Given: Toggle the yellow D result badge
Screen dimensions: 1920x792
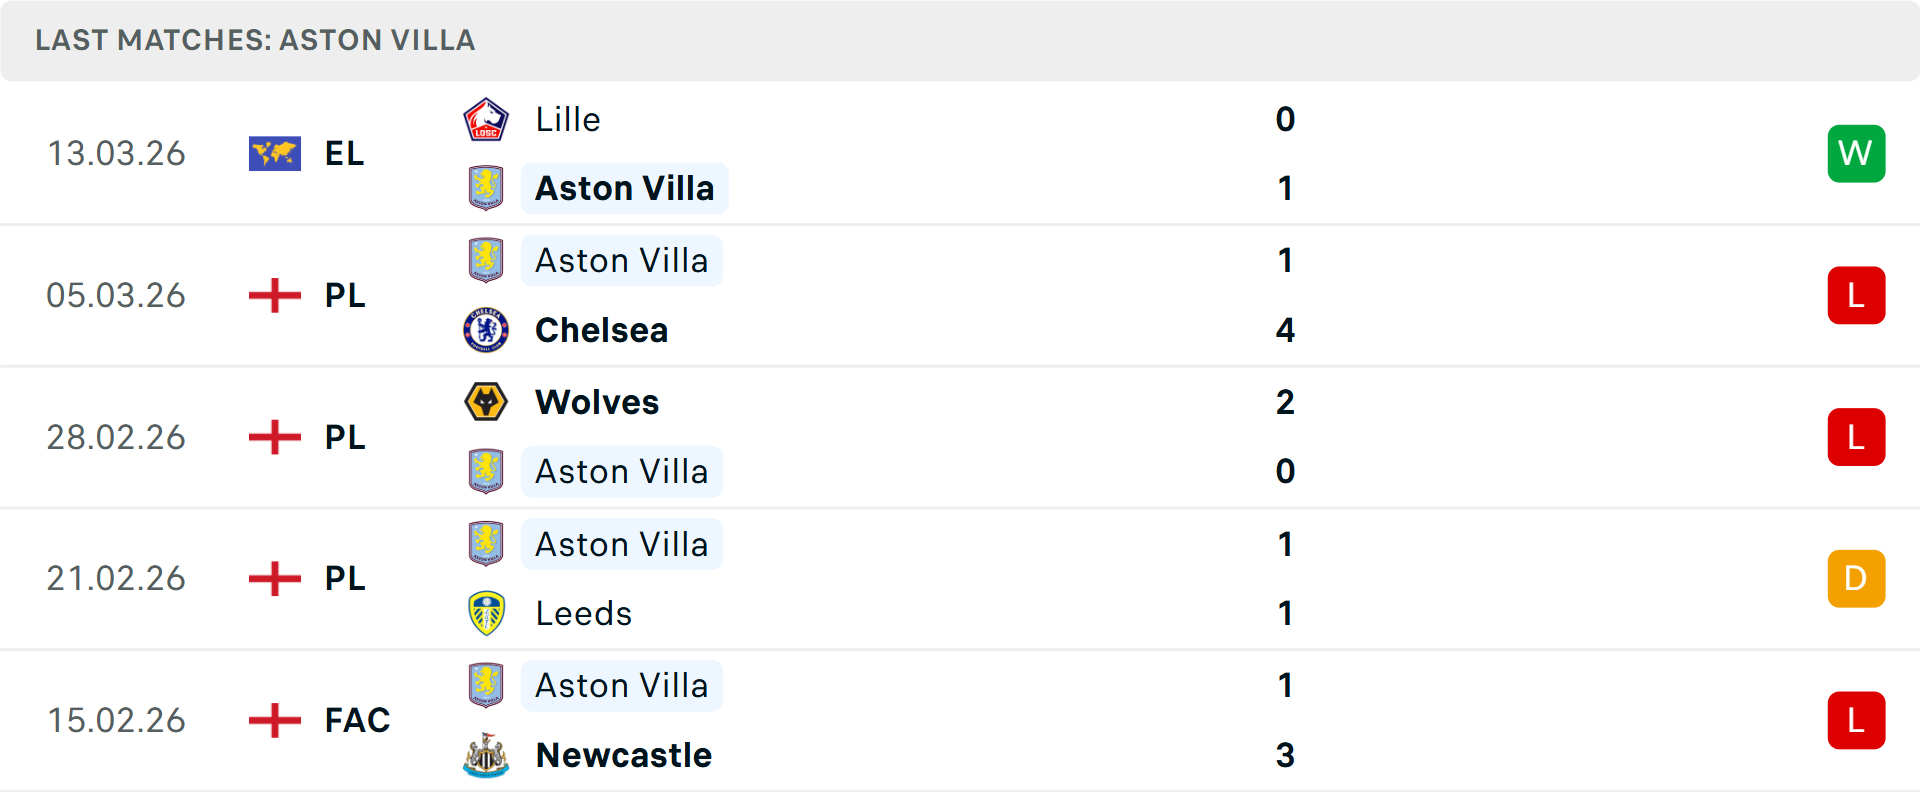Looking at the screenshot, I should pos(1856,578).
